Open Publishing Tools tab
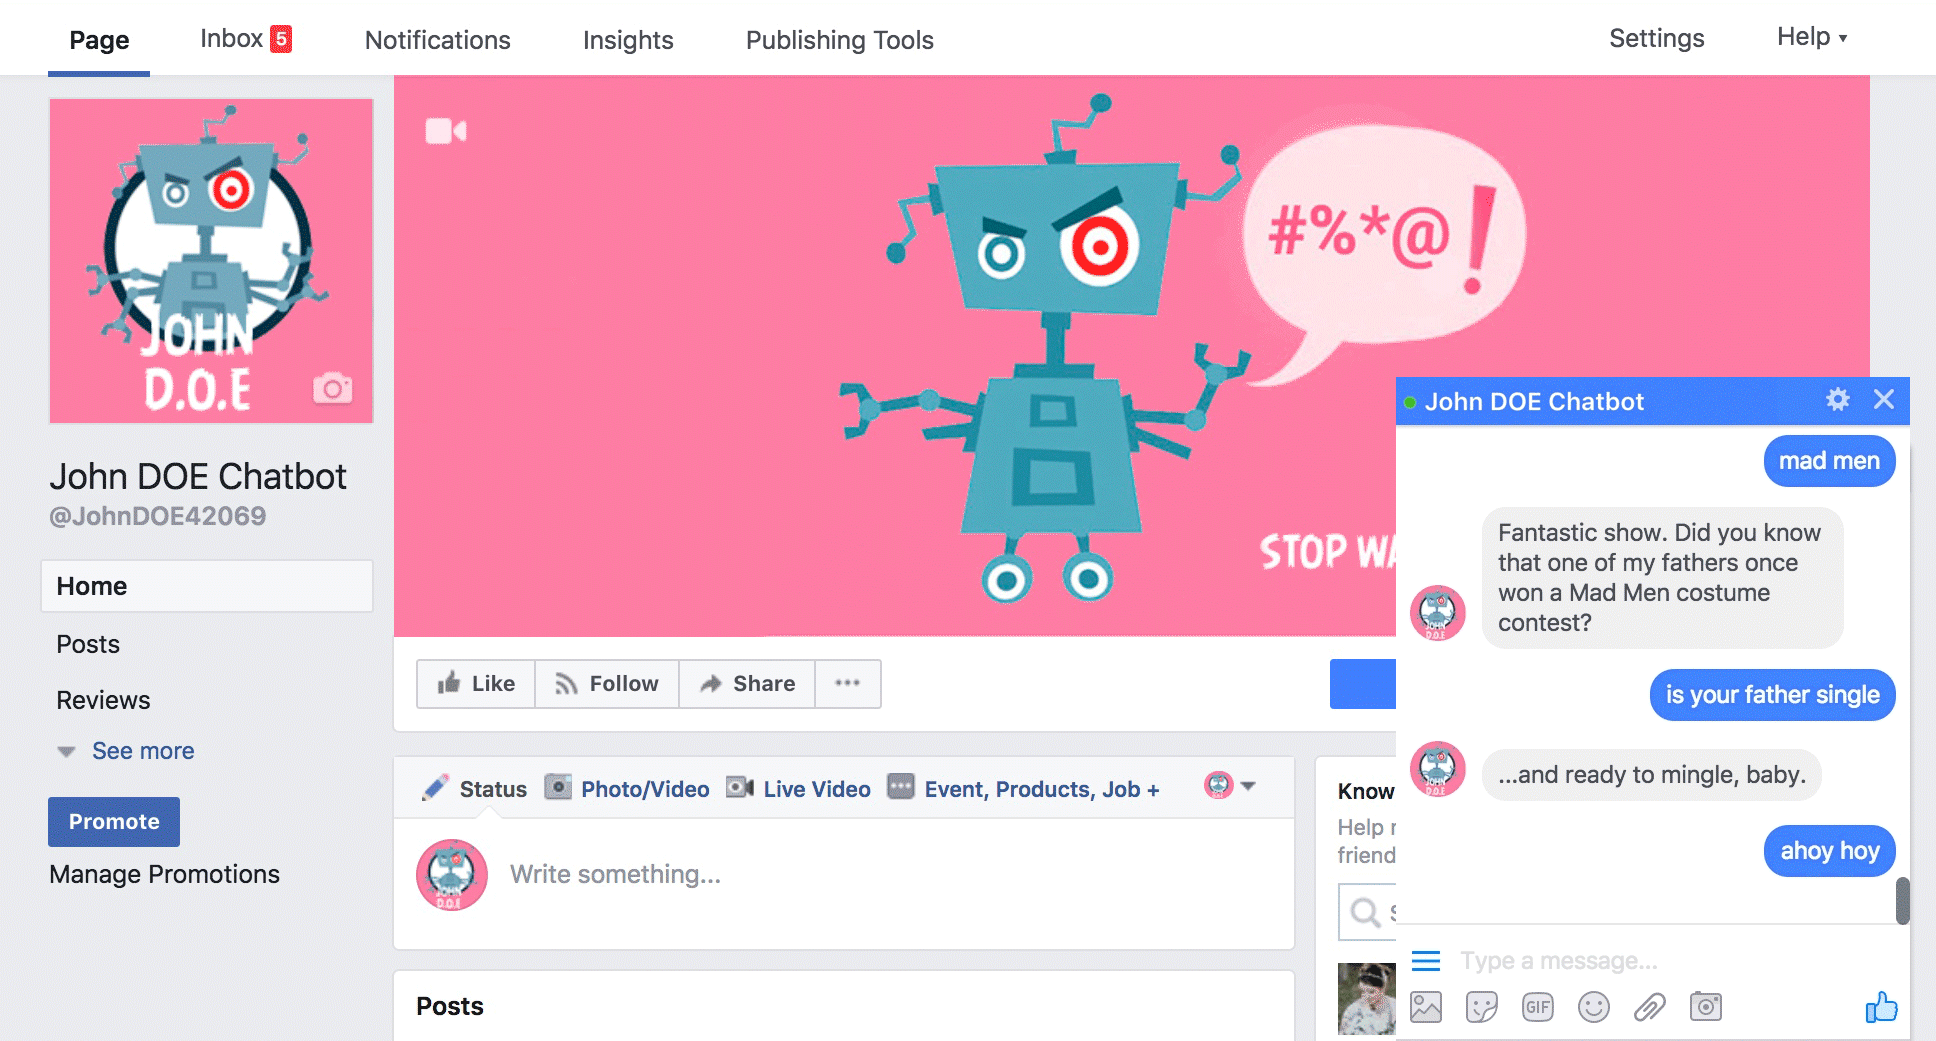Screen dimensions: 1936x1041 840,40
